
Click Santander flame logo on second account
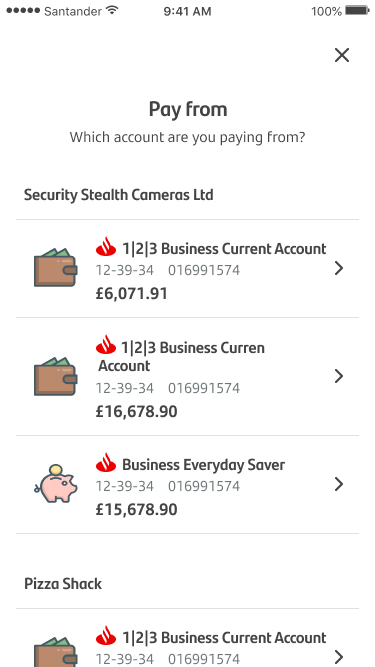106,345
